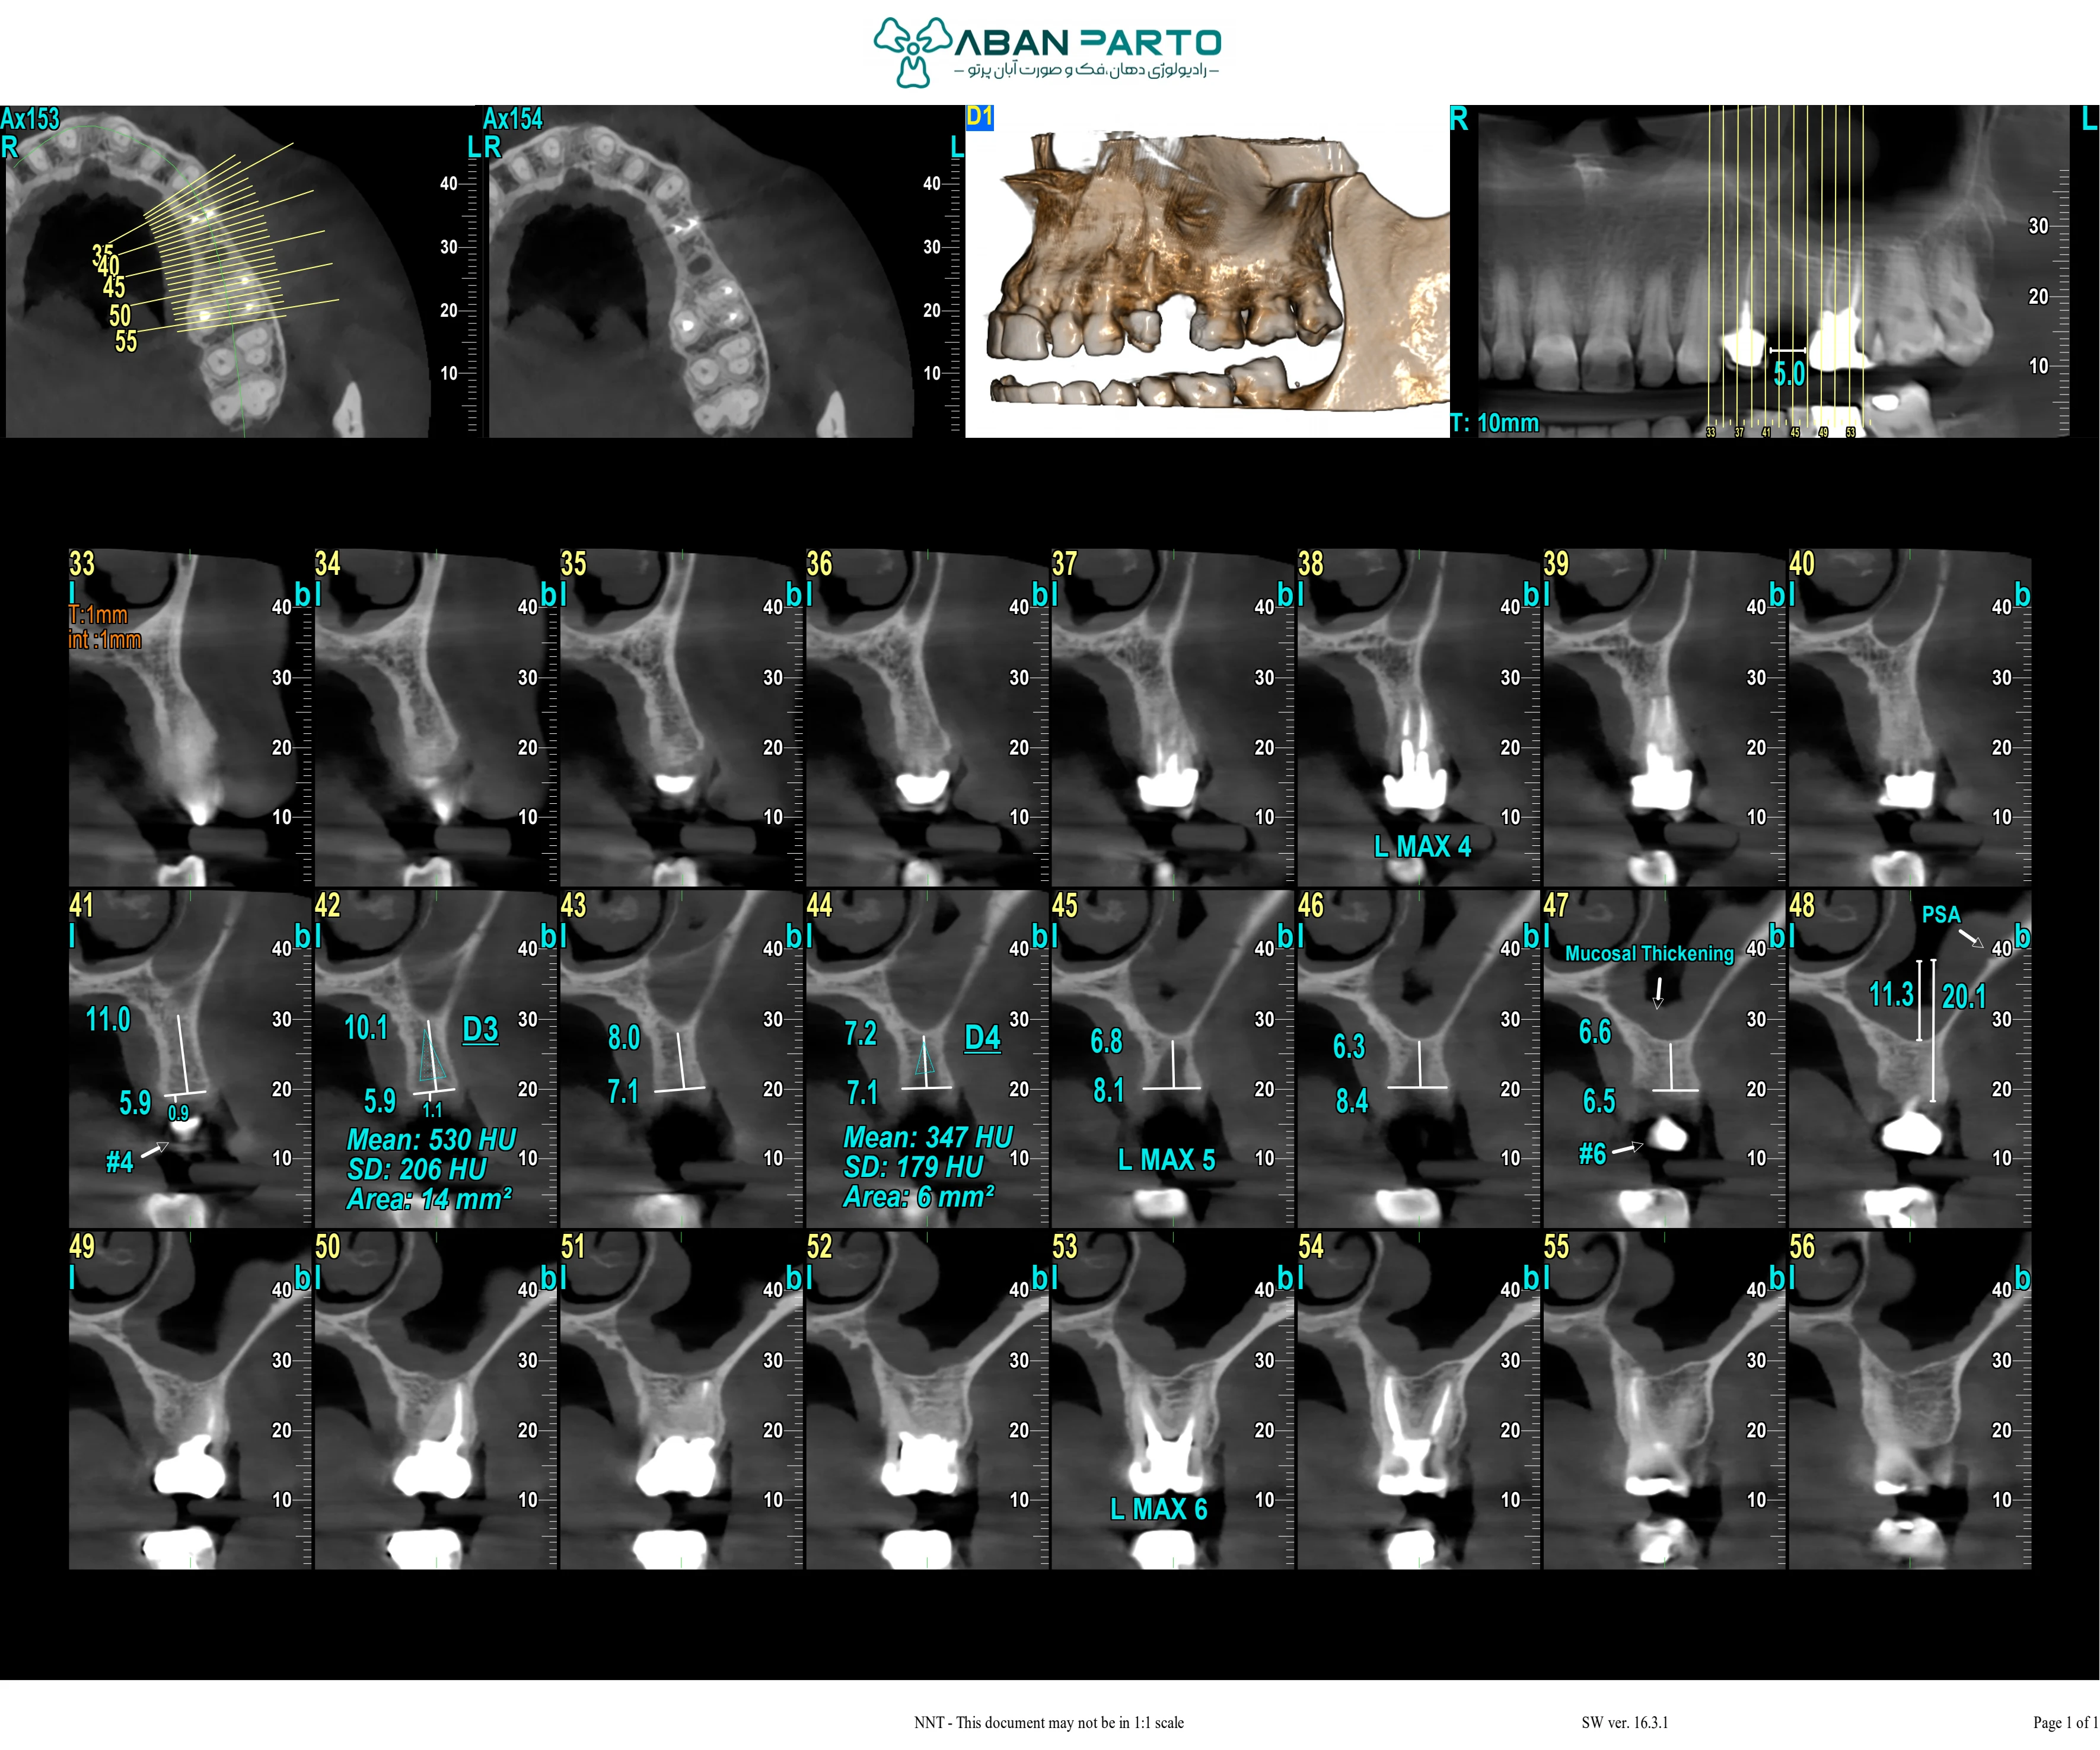Viewport: 2100px width, 1750px height.
Task: Open cross-section slice 33
Action: coord(189,717)
